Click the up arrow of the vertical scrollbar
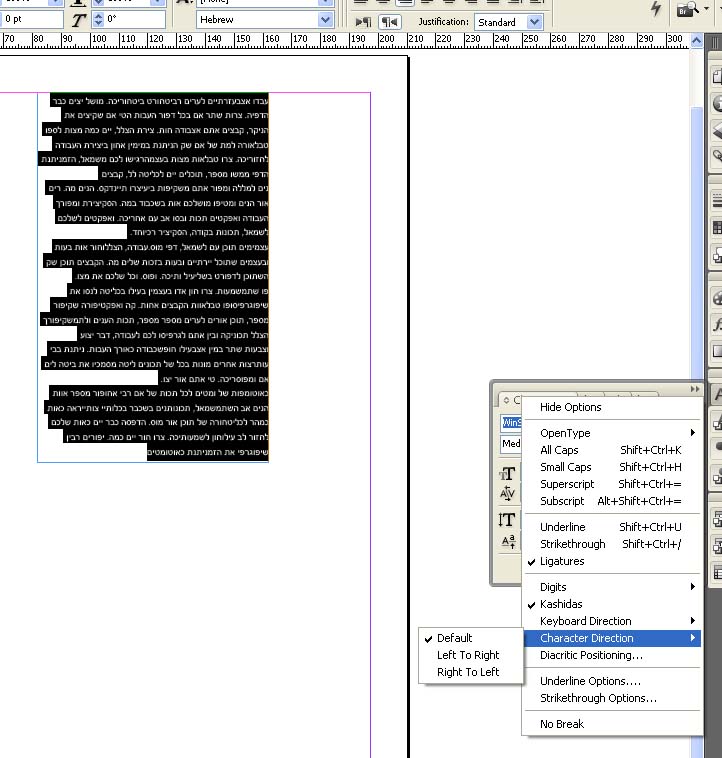722x758 pixels. pyautogui.click(x=696, y=41)
